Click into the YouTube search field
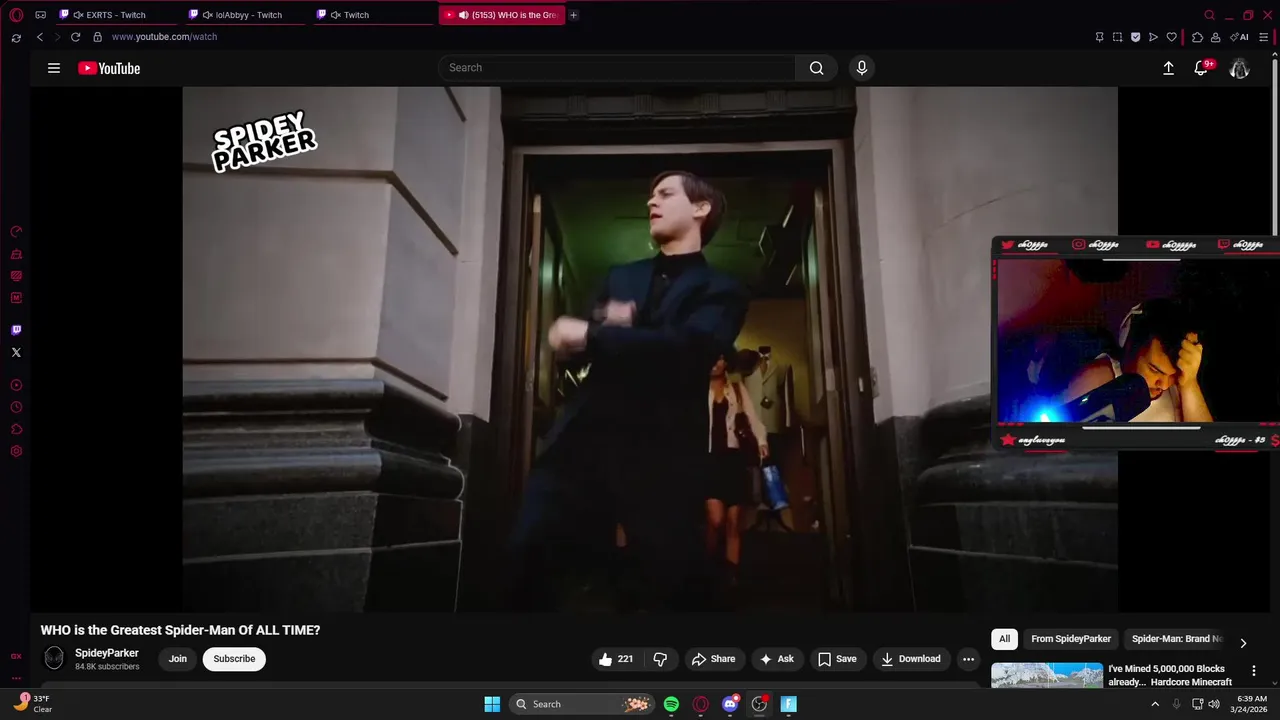This screenshot has width=1280, height=720. [617, 68]
